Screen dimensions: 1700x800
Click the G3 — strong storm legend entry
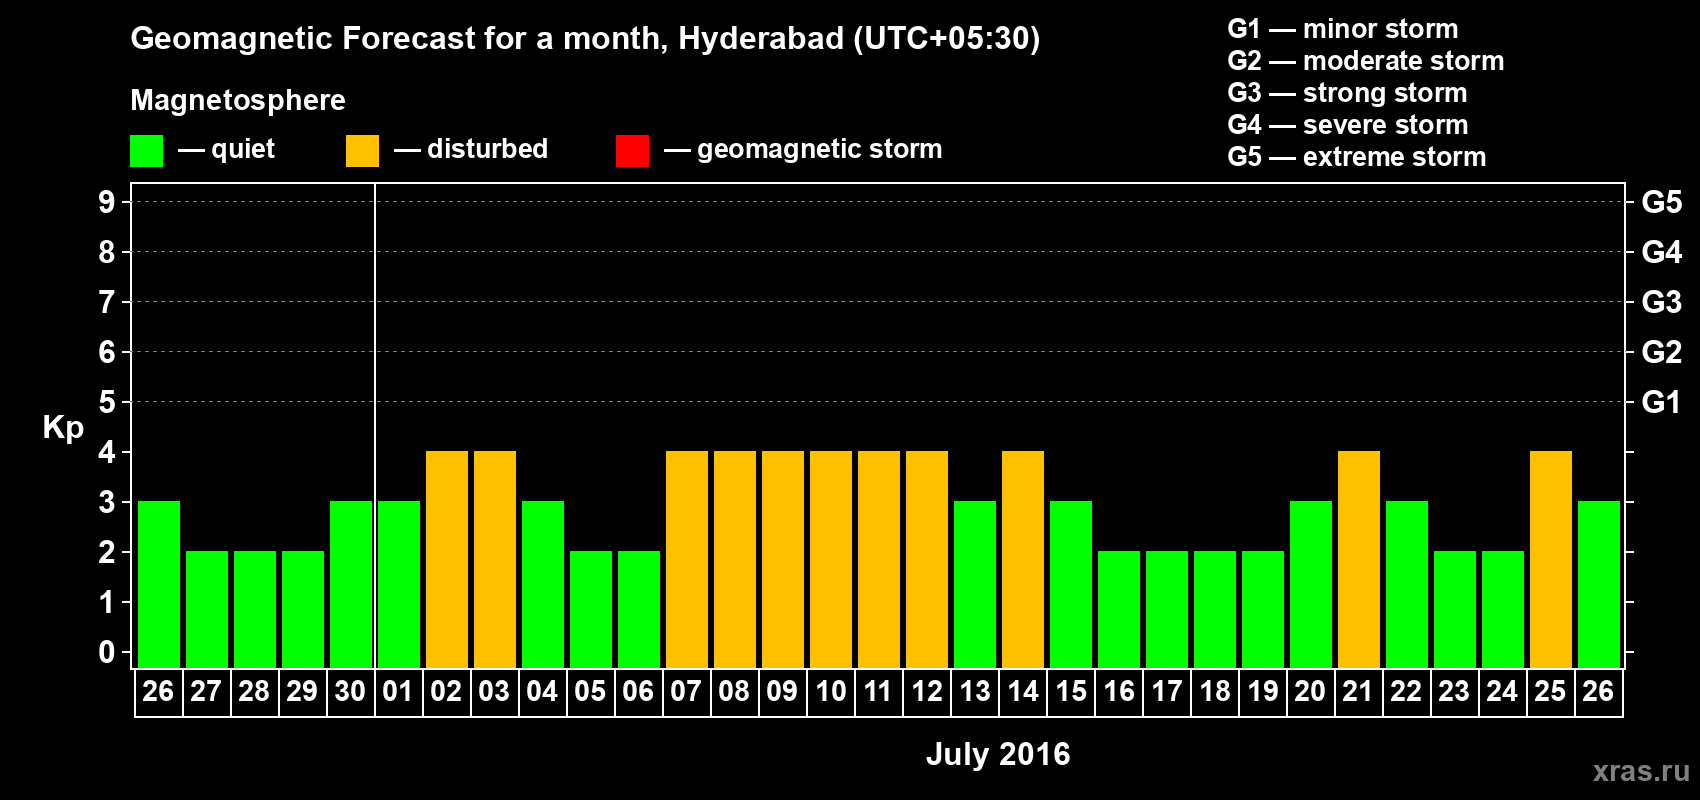[x=1347, y=93]
